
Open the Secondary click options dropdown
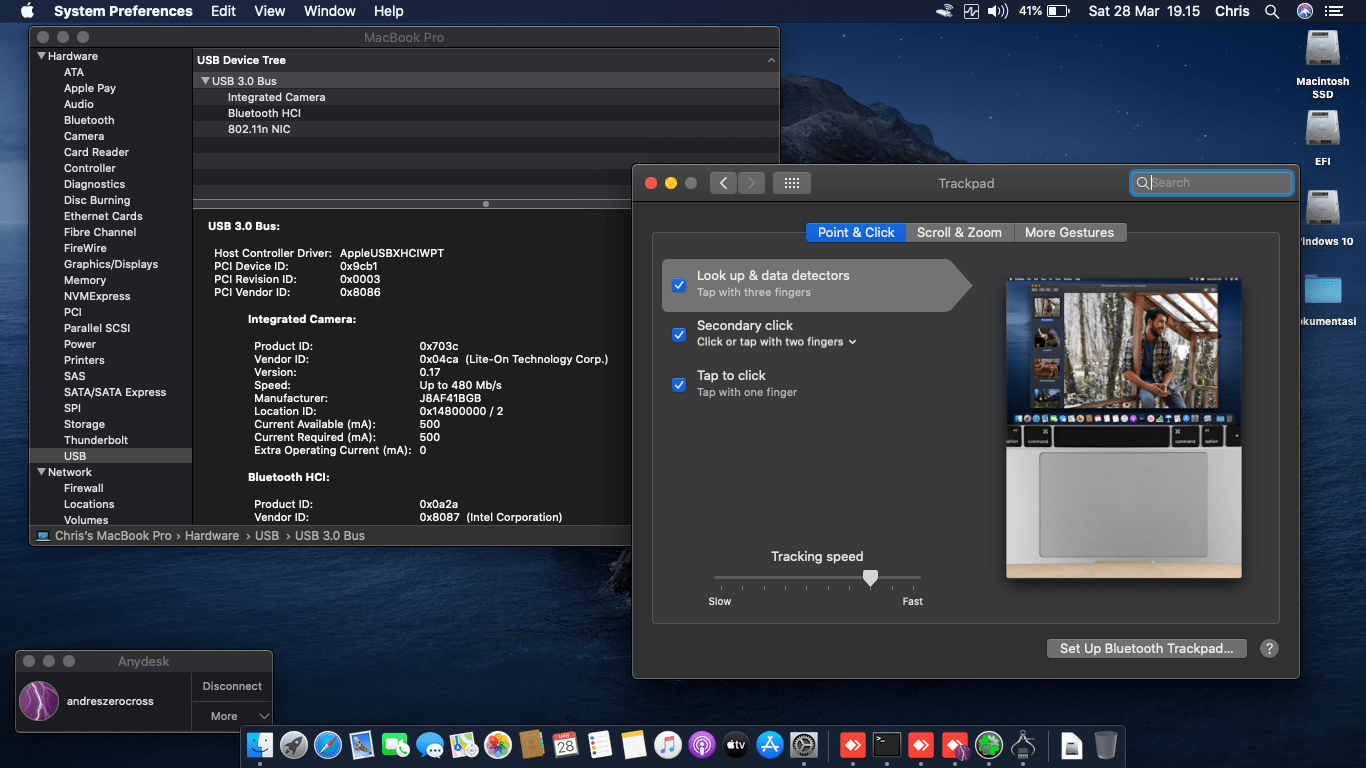[852, 342]
